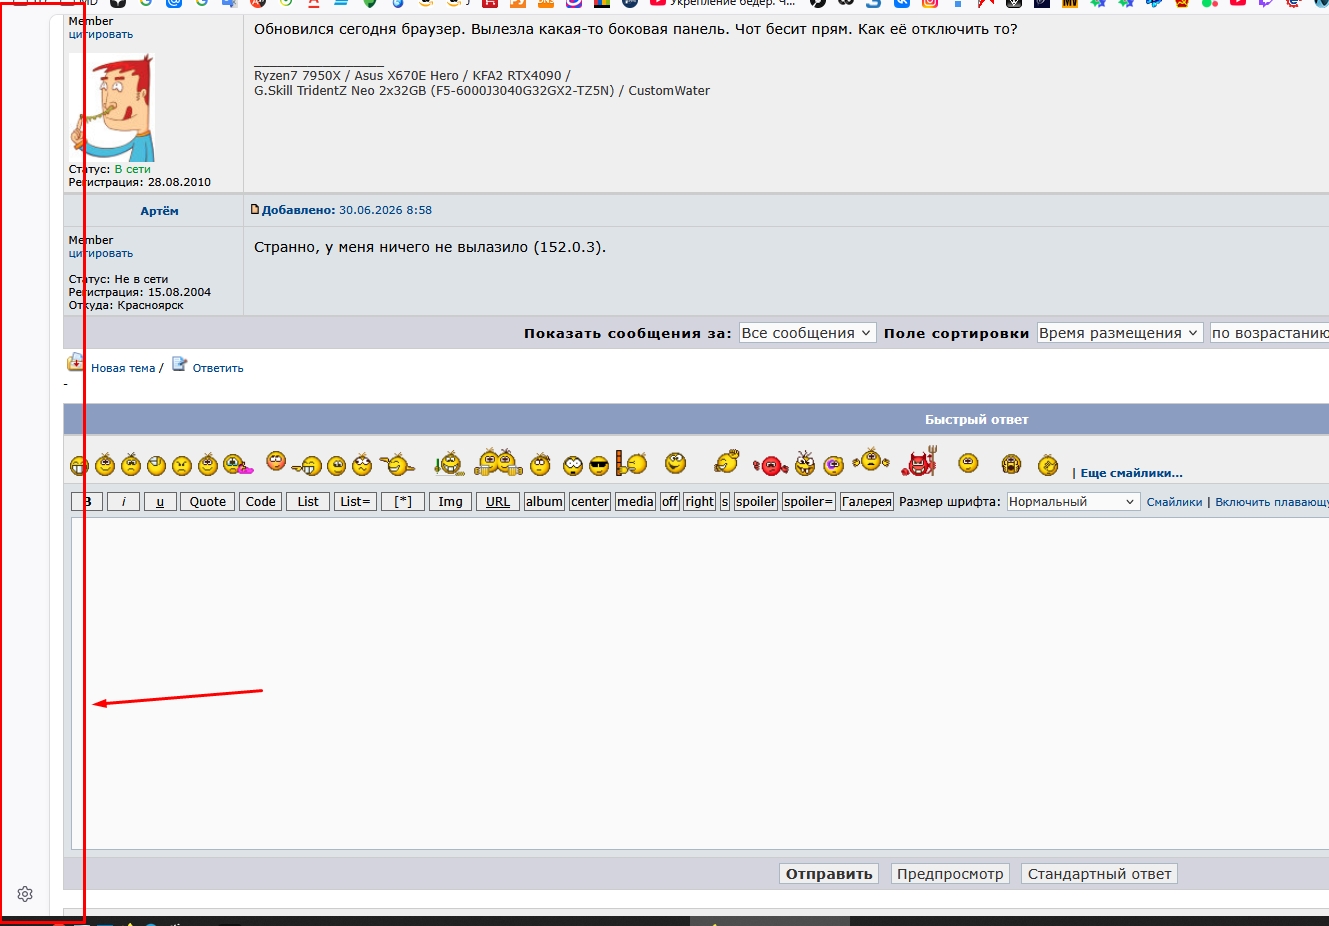Screen dimensions: 1329x926
Task: Click the Смайлики link by font size
Action: (1174, 502)
